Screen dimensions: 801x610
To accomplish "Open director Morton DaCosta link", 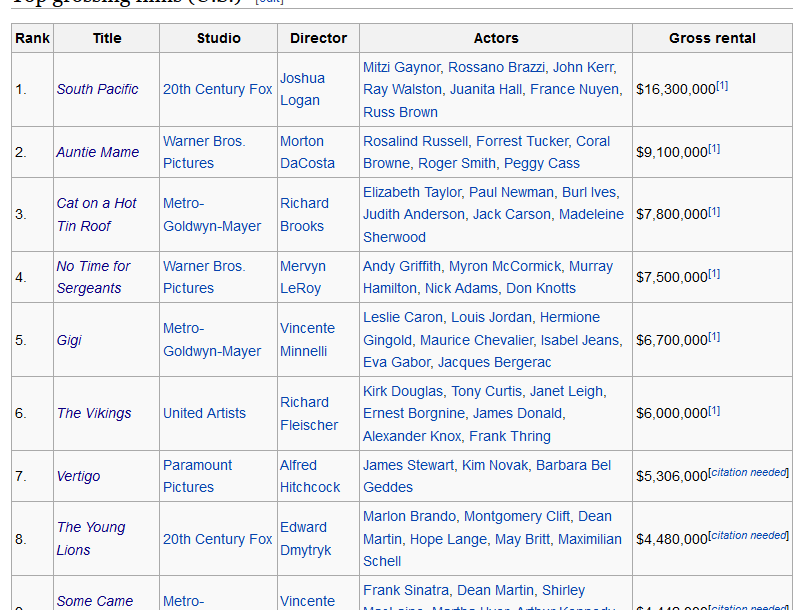I will (x=307, y=152).
